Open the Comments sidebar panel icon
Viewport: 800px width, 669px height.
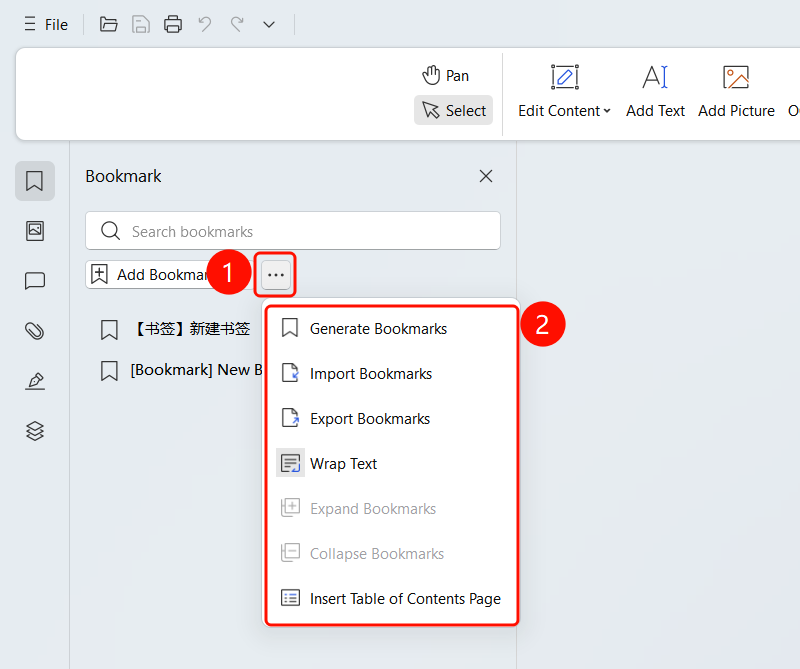point(35,281)
